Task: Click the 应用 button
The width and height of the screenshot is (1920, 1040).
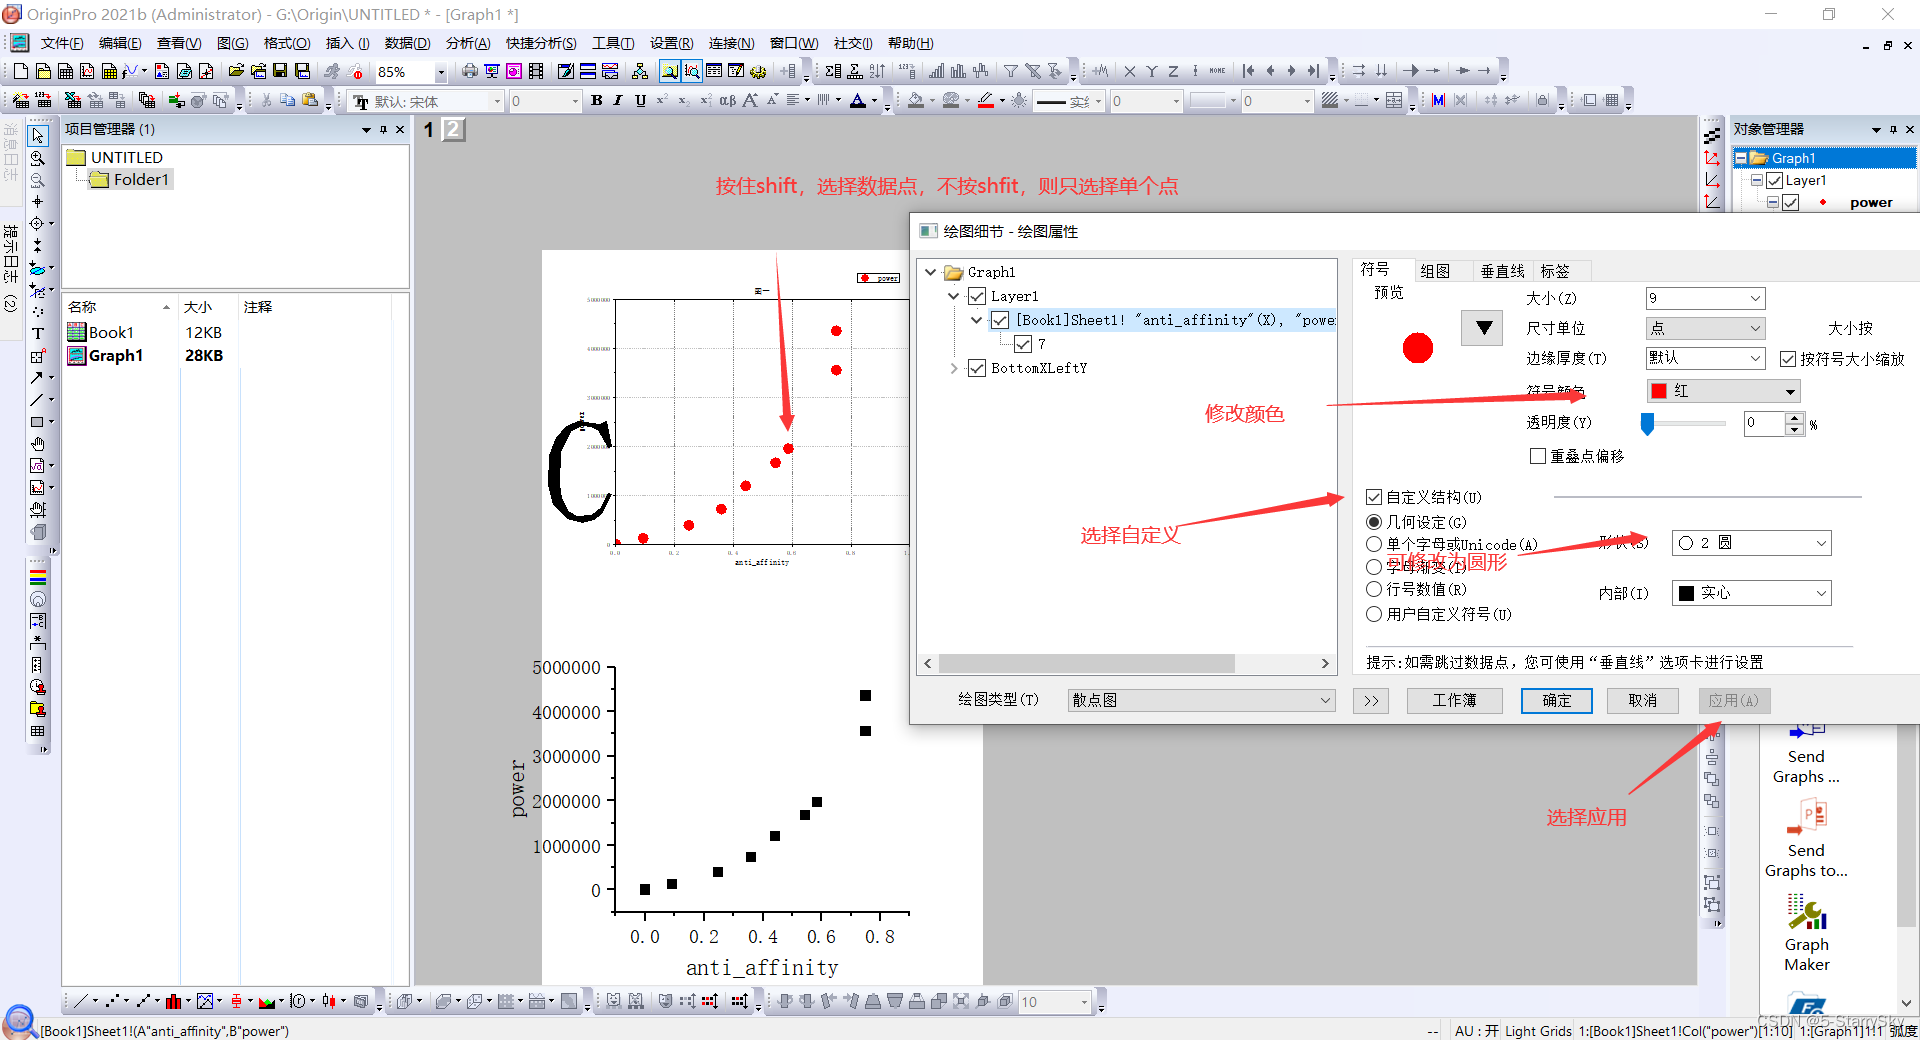Action: 1734,700
